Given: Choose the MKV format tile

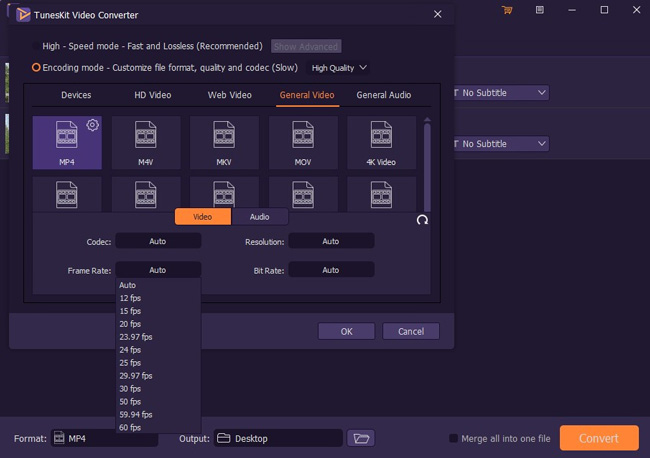Looking at the screenshot, I should tap(224, 143).
